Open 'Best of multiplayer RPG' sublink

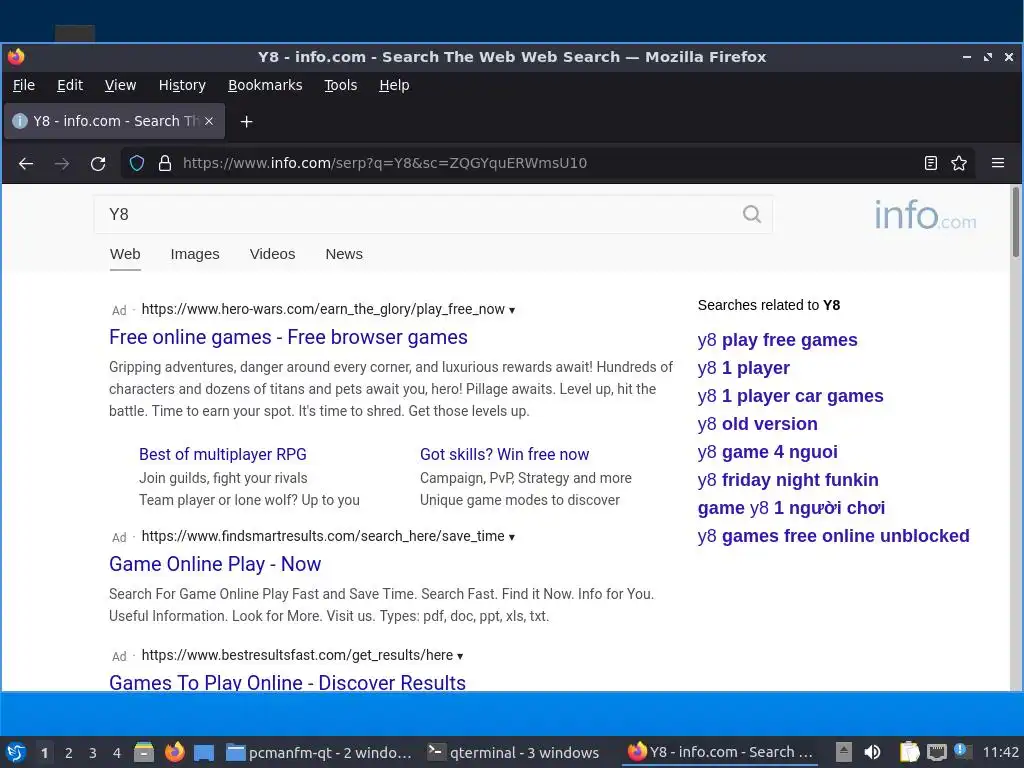[x=223, y=455]
